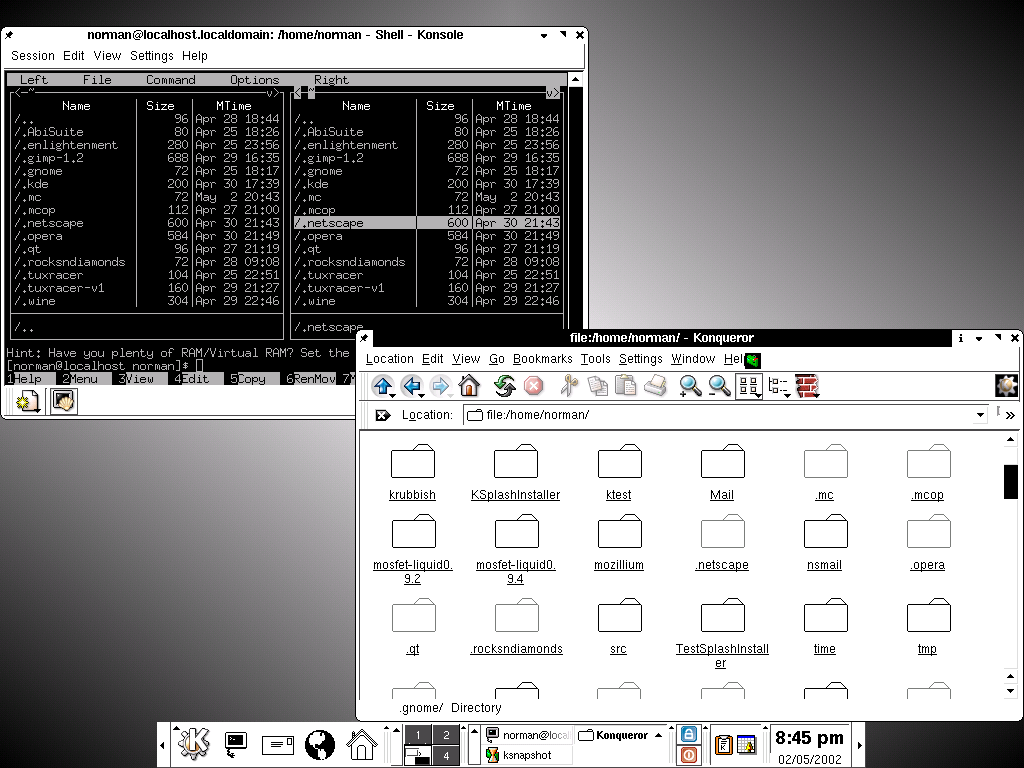Click the active shell session icon in Konsole

point(64,401)
